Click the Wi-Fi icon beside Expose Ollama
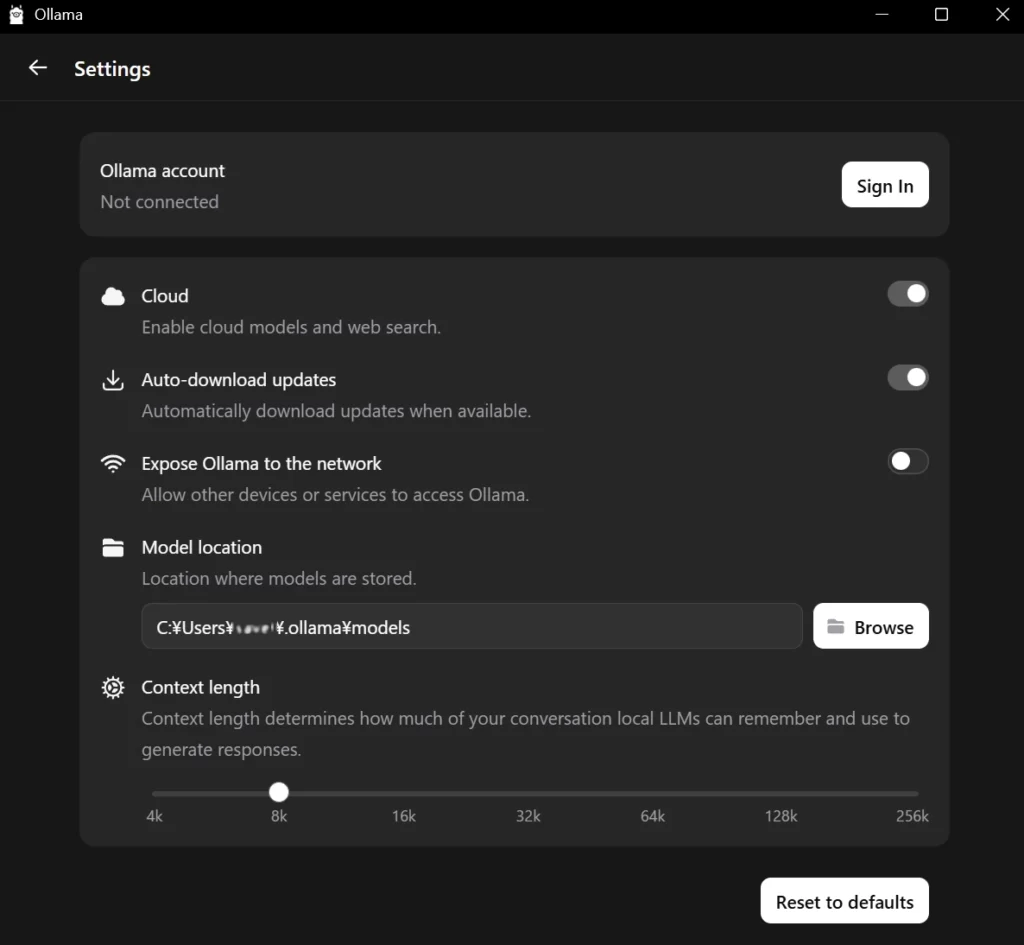The width and height of the screenshot is (1024, 945). 113,464
